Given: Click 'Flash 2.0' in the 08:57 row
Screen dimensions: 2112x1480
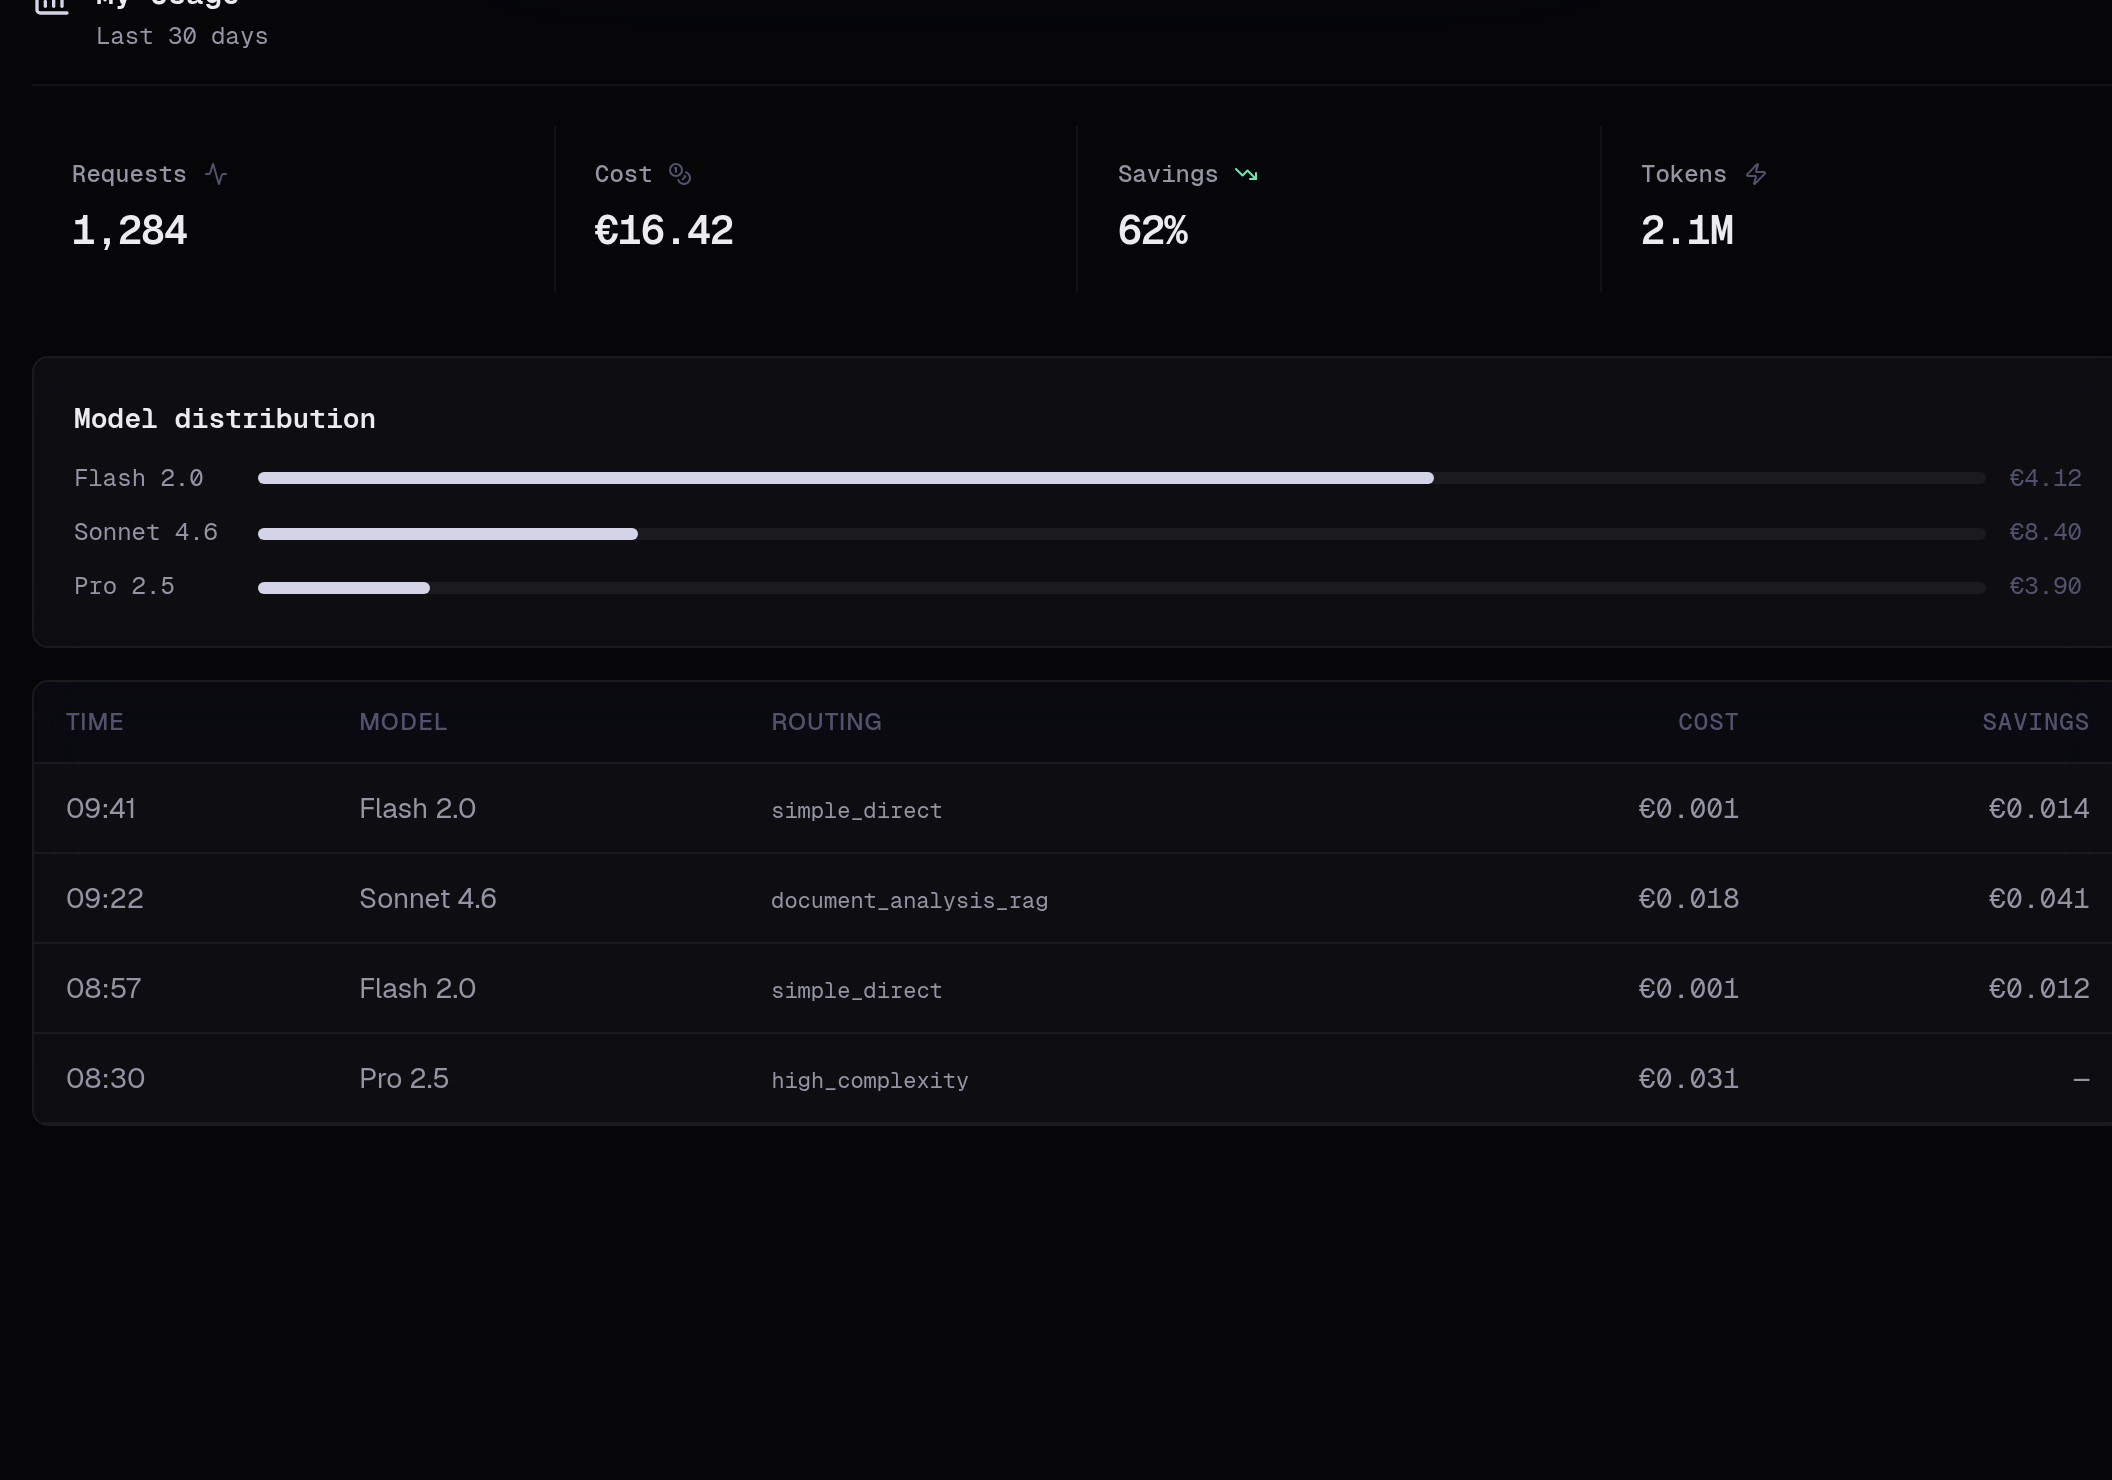Looking at the screenshot, I should (417, 988).
